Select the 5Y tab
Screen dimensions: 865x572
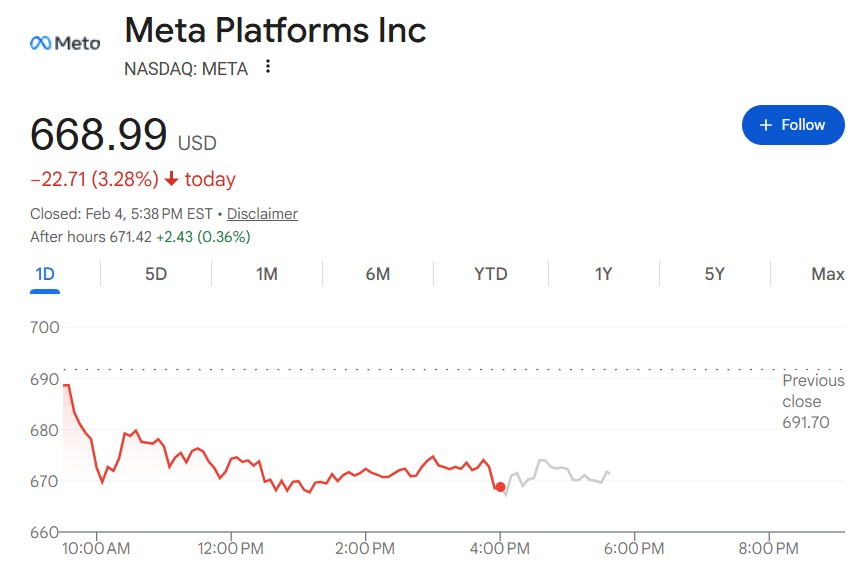click(x=714, y=274)
